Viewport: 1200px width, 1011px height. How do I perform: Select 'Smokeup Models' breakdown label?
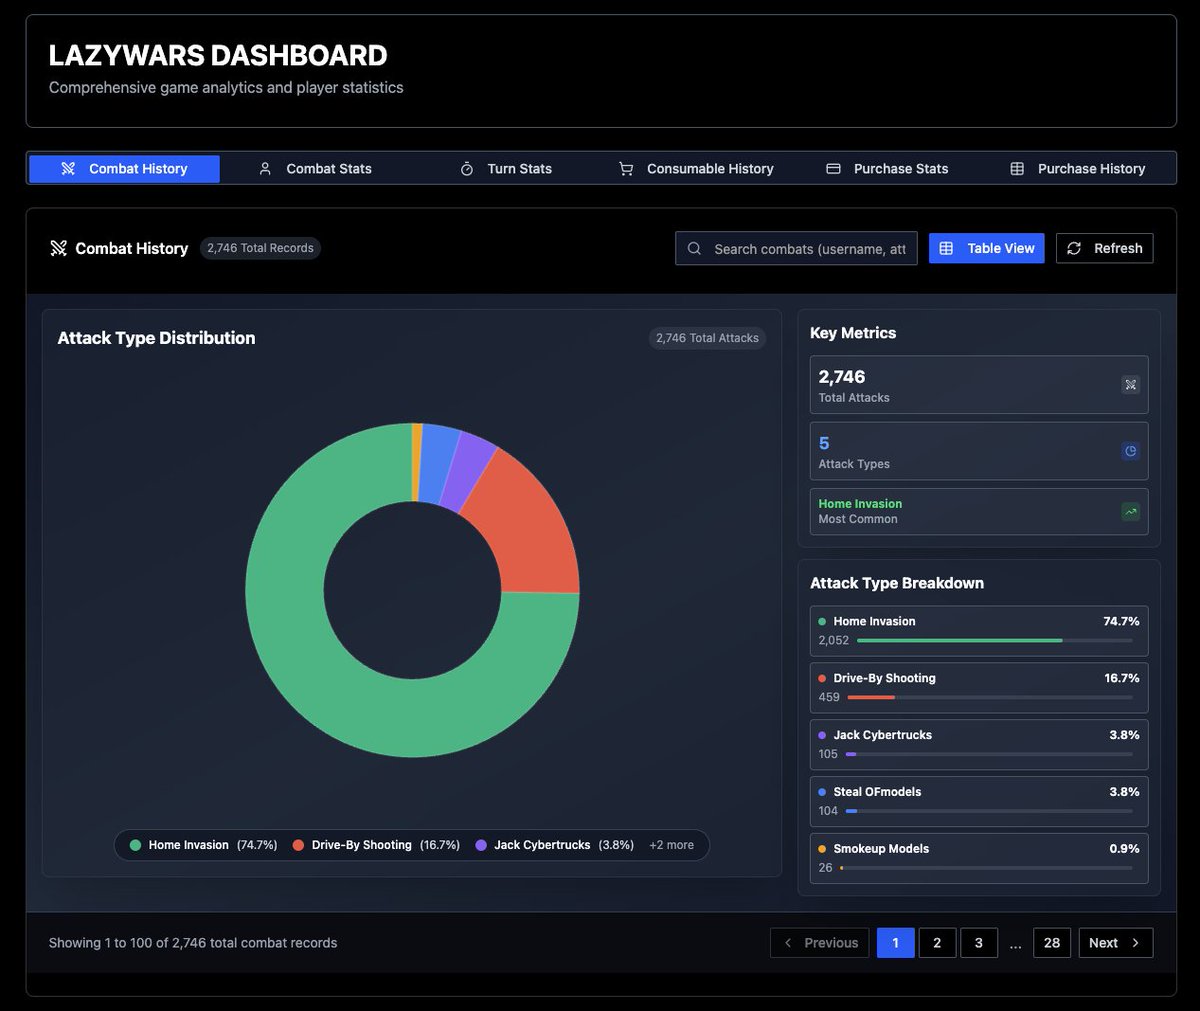tap(881, 849)
